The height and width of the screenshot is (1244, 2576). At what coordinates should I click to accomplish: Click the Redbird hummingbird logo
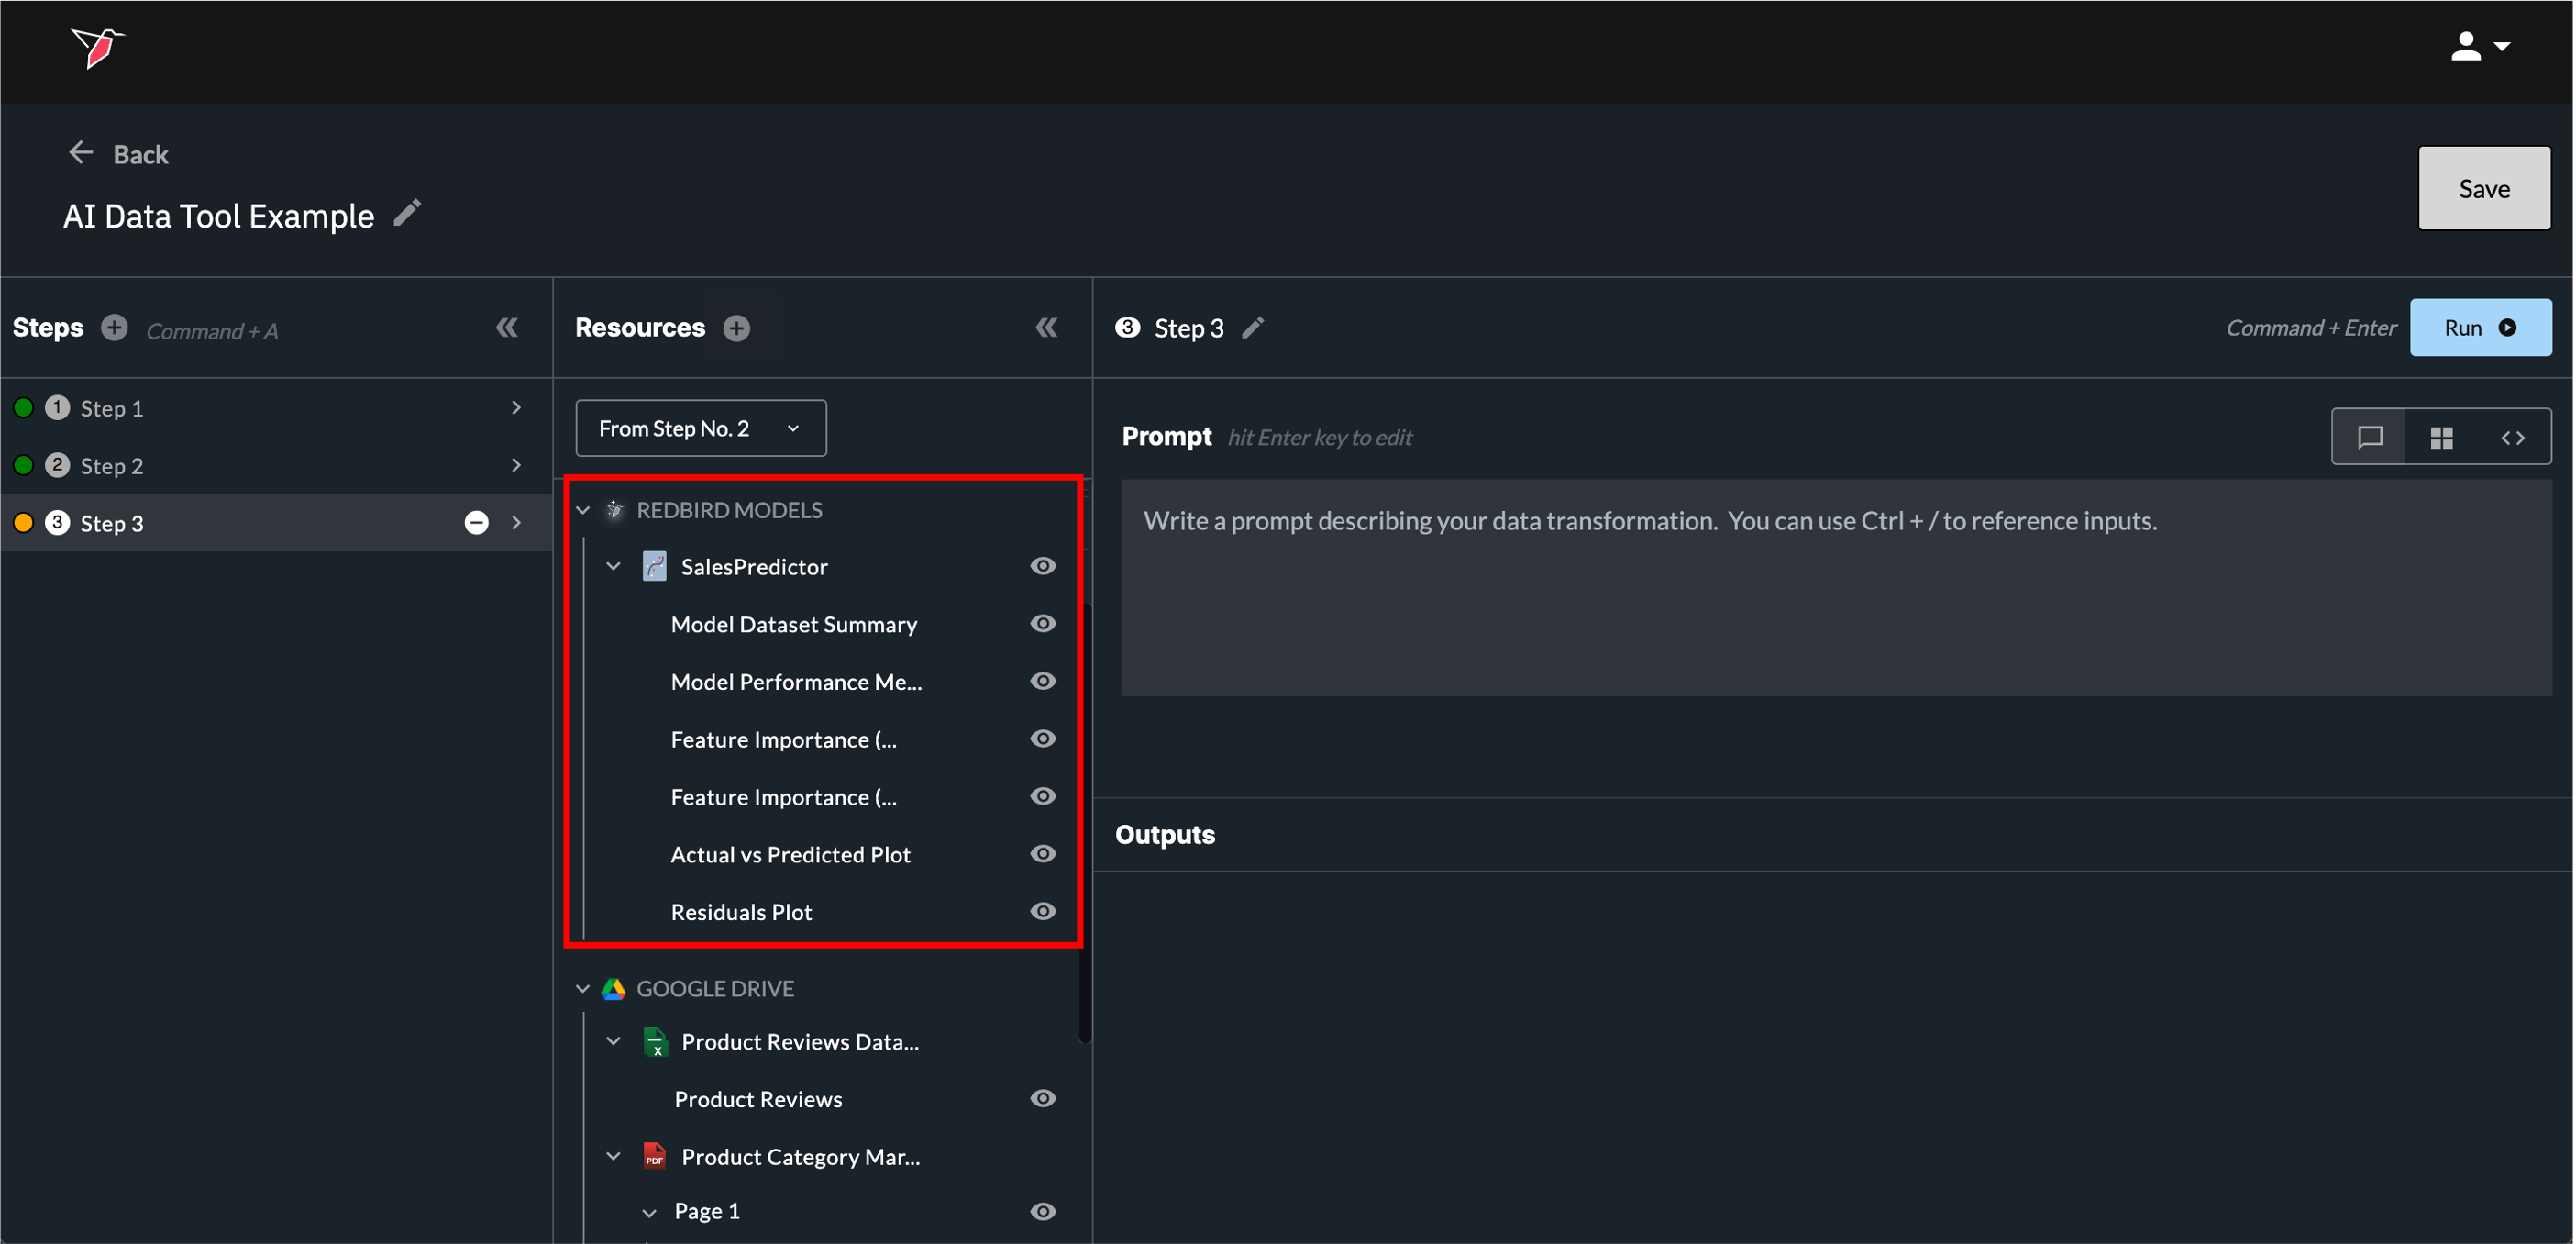coord(97,47)
